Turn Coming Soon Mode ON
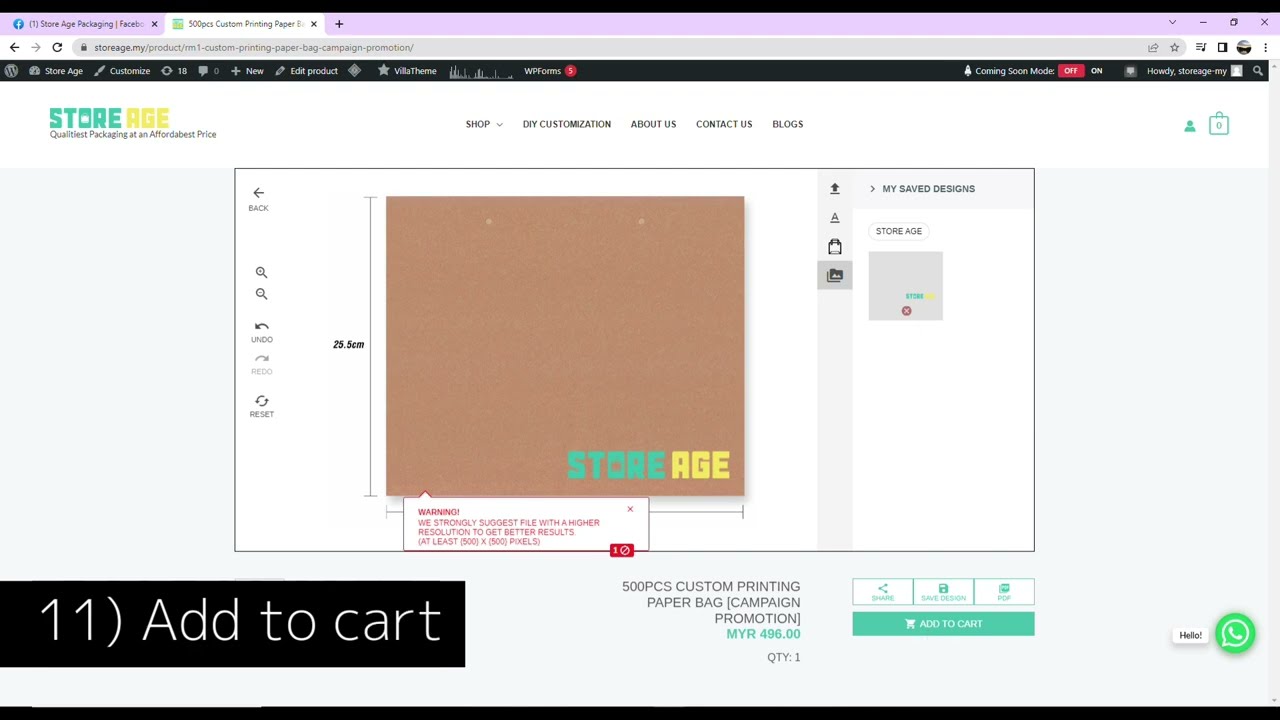1280x720 pixels. pyautogui.click(x=1096, y=71)
